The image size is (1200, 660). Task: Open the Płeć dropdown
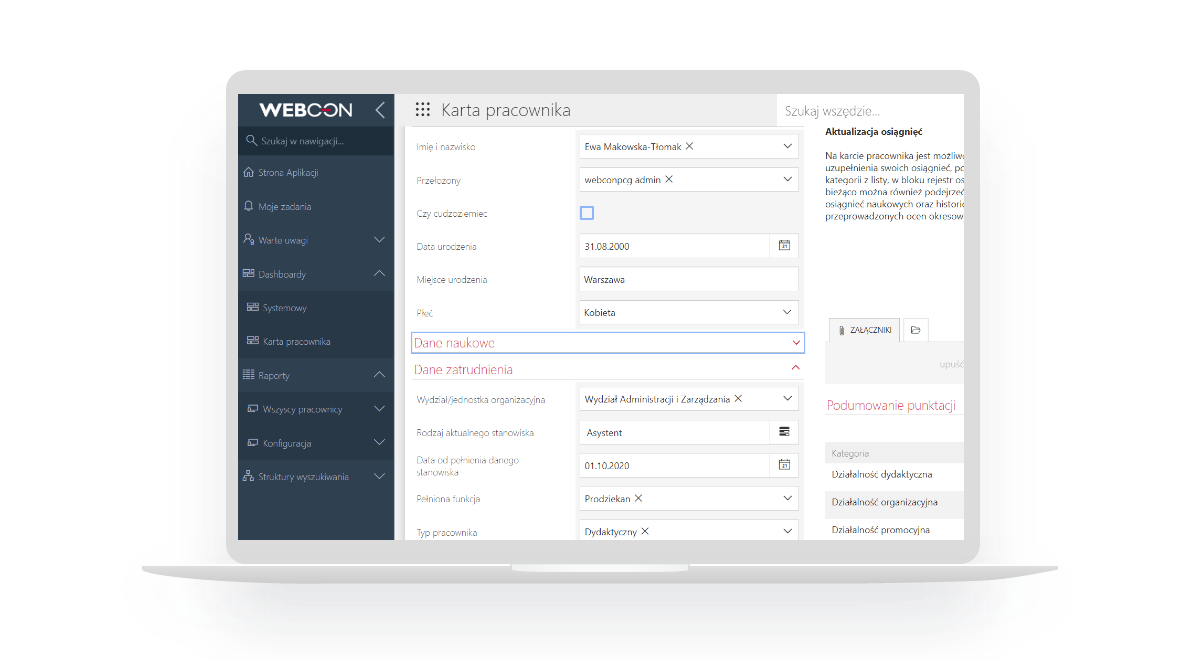[x=786, y=313]
